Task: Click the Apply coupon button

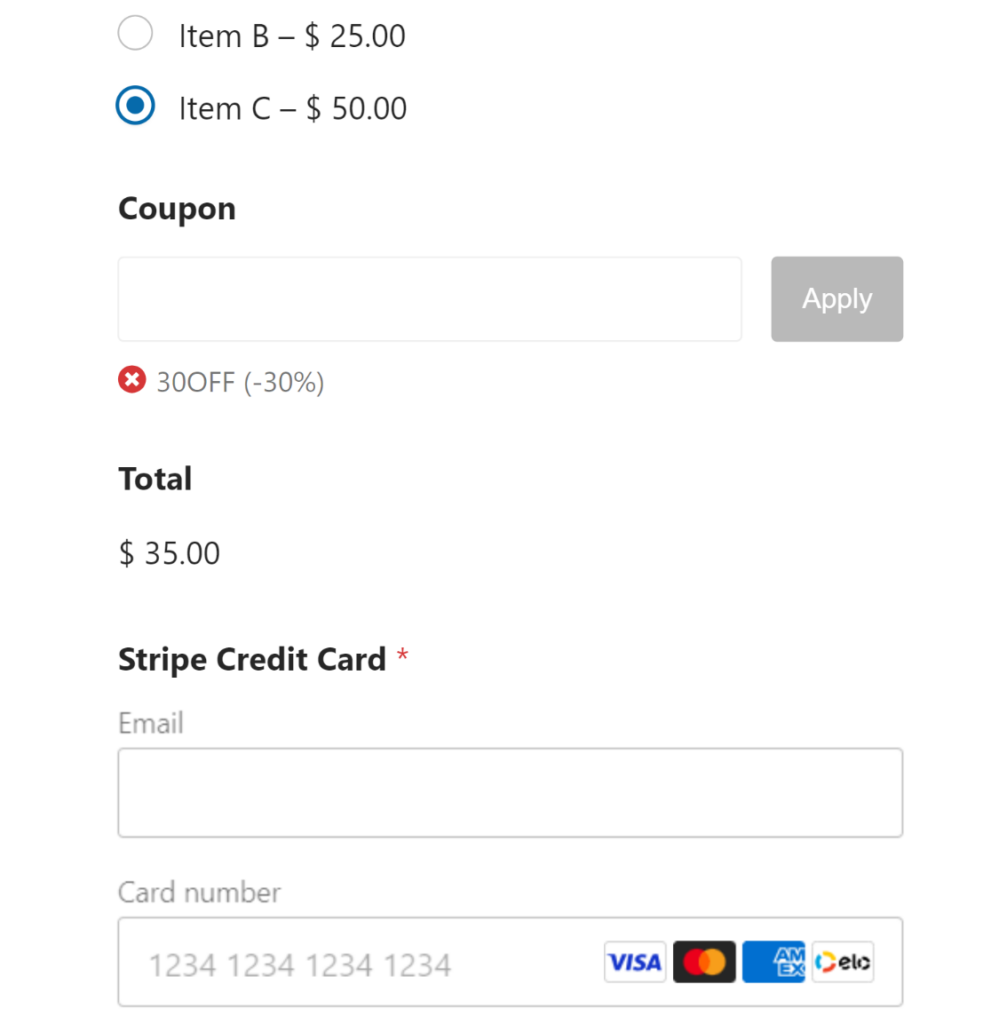Action: (836, 298)
